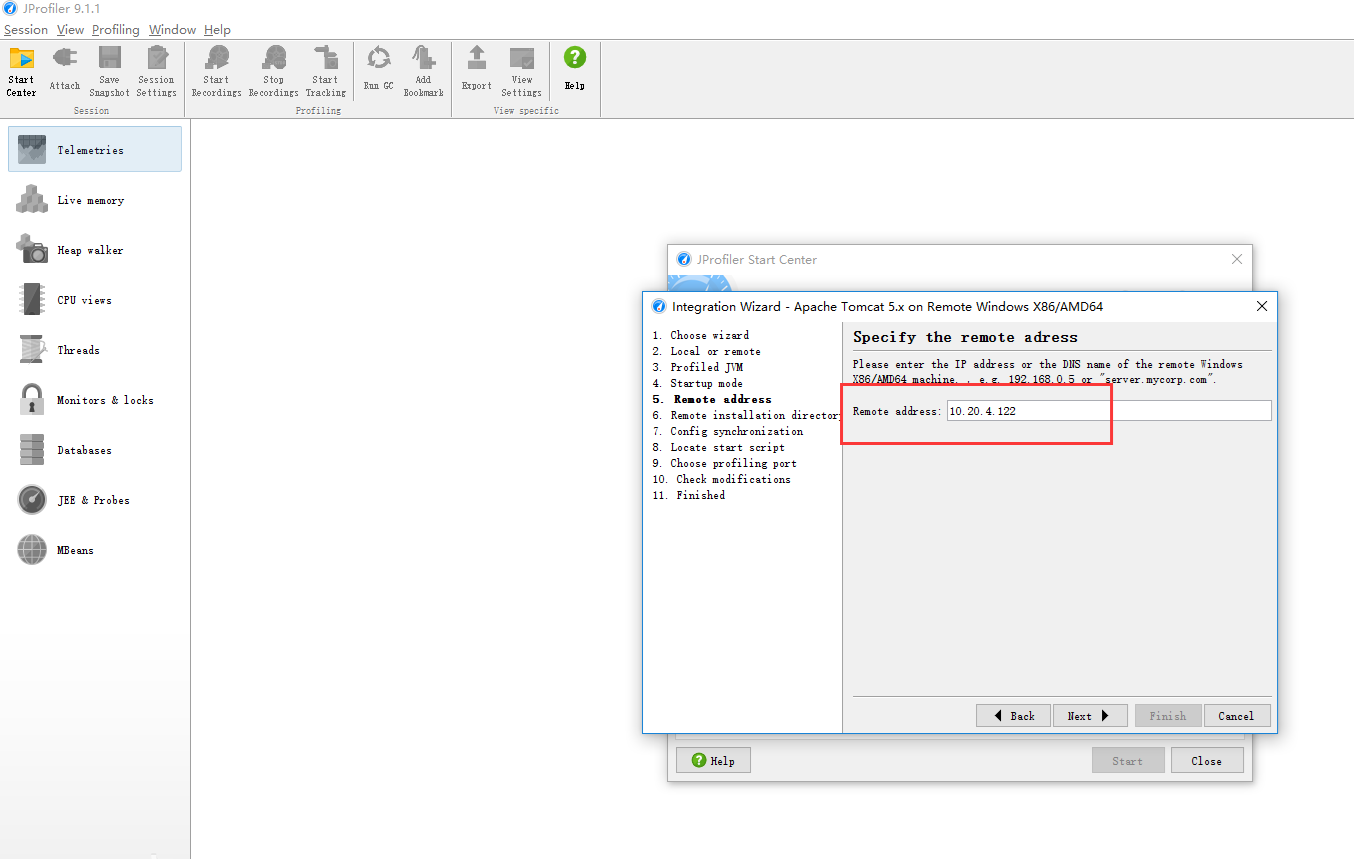Click step '6. Remote installation directory'
The image size is (1354, 859).
coord(746,415)
